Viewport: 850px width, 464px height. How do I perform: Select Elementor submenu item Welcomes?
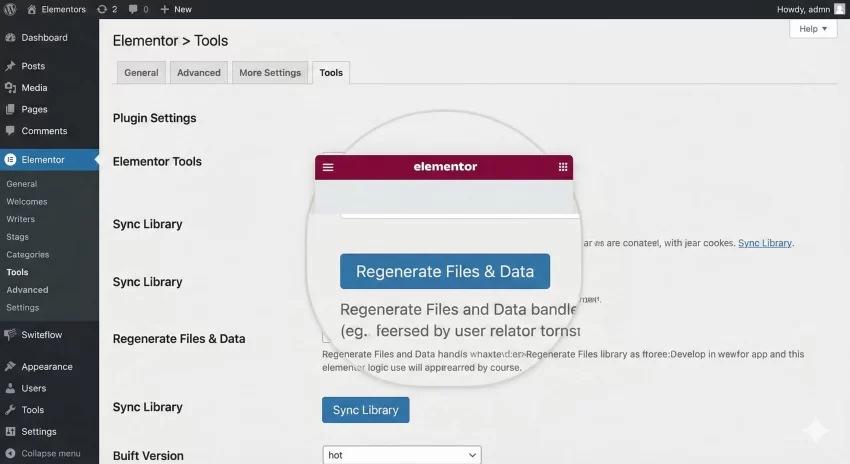(x=27, y=202)
